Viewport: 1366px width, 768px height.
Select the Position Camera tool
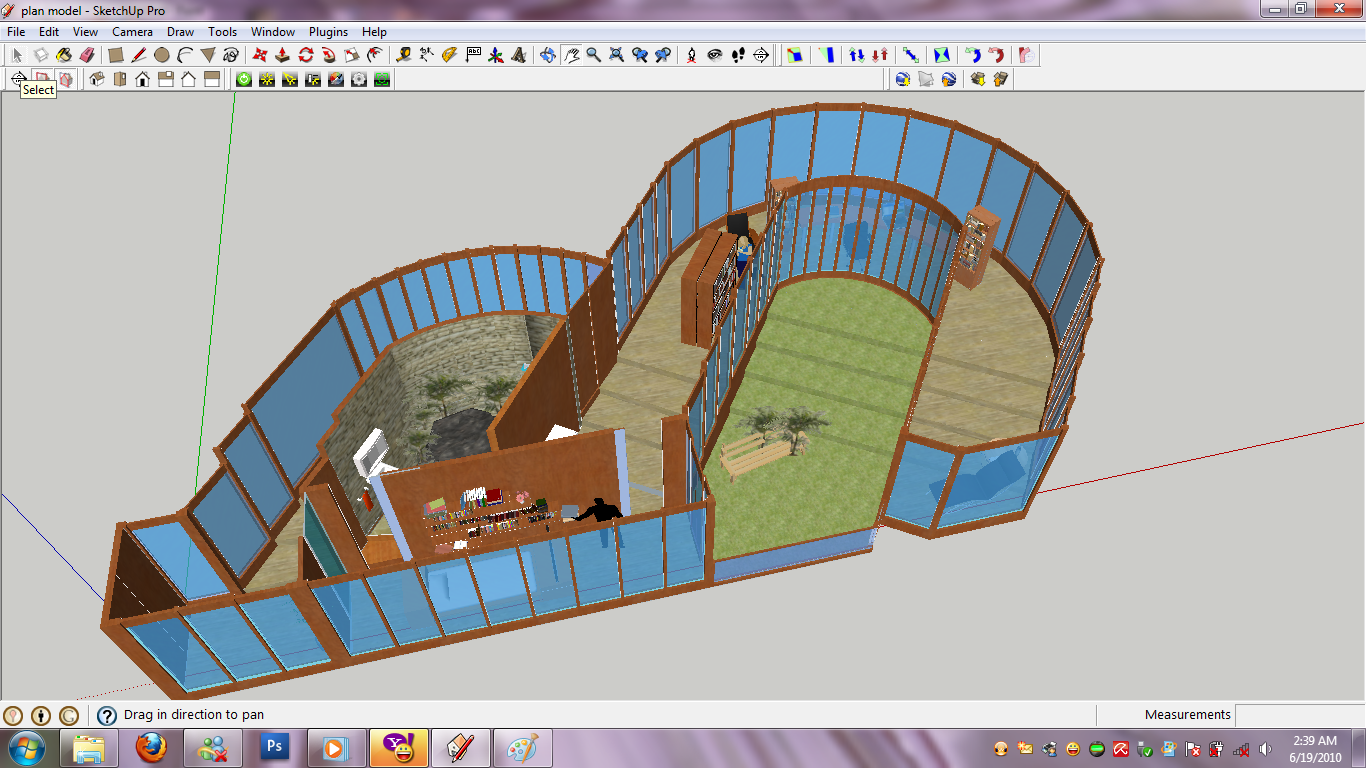pyautogui.click(x=692, y=55)
